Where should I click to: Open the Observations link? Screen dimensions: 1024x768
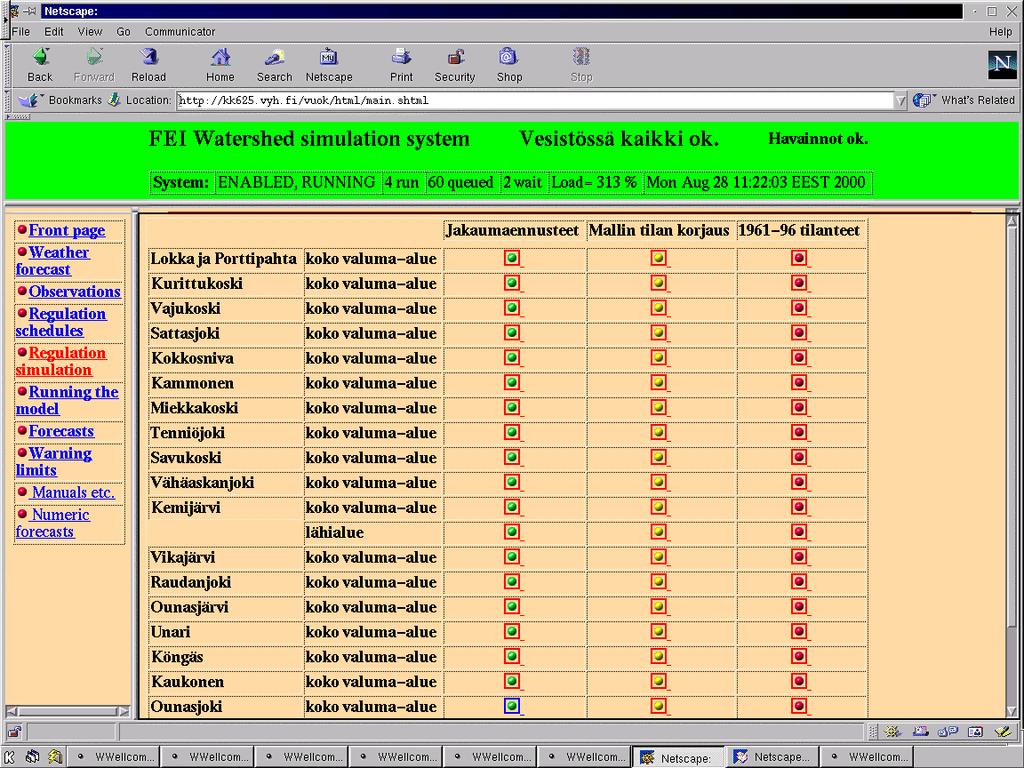(x=74, y=291)
